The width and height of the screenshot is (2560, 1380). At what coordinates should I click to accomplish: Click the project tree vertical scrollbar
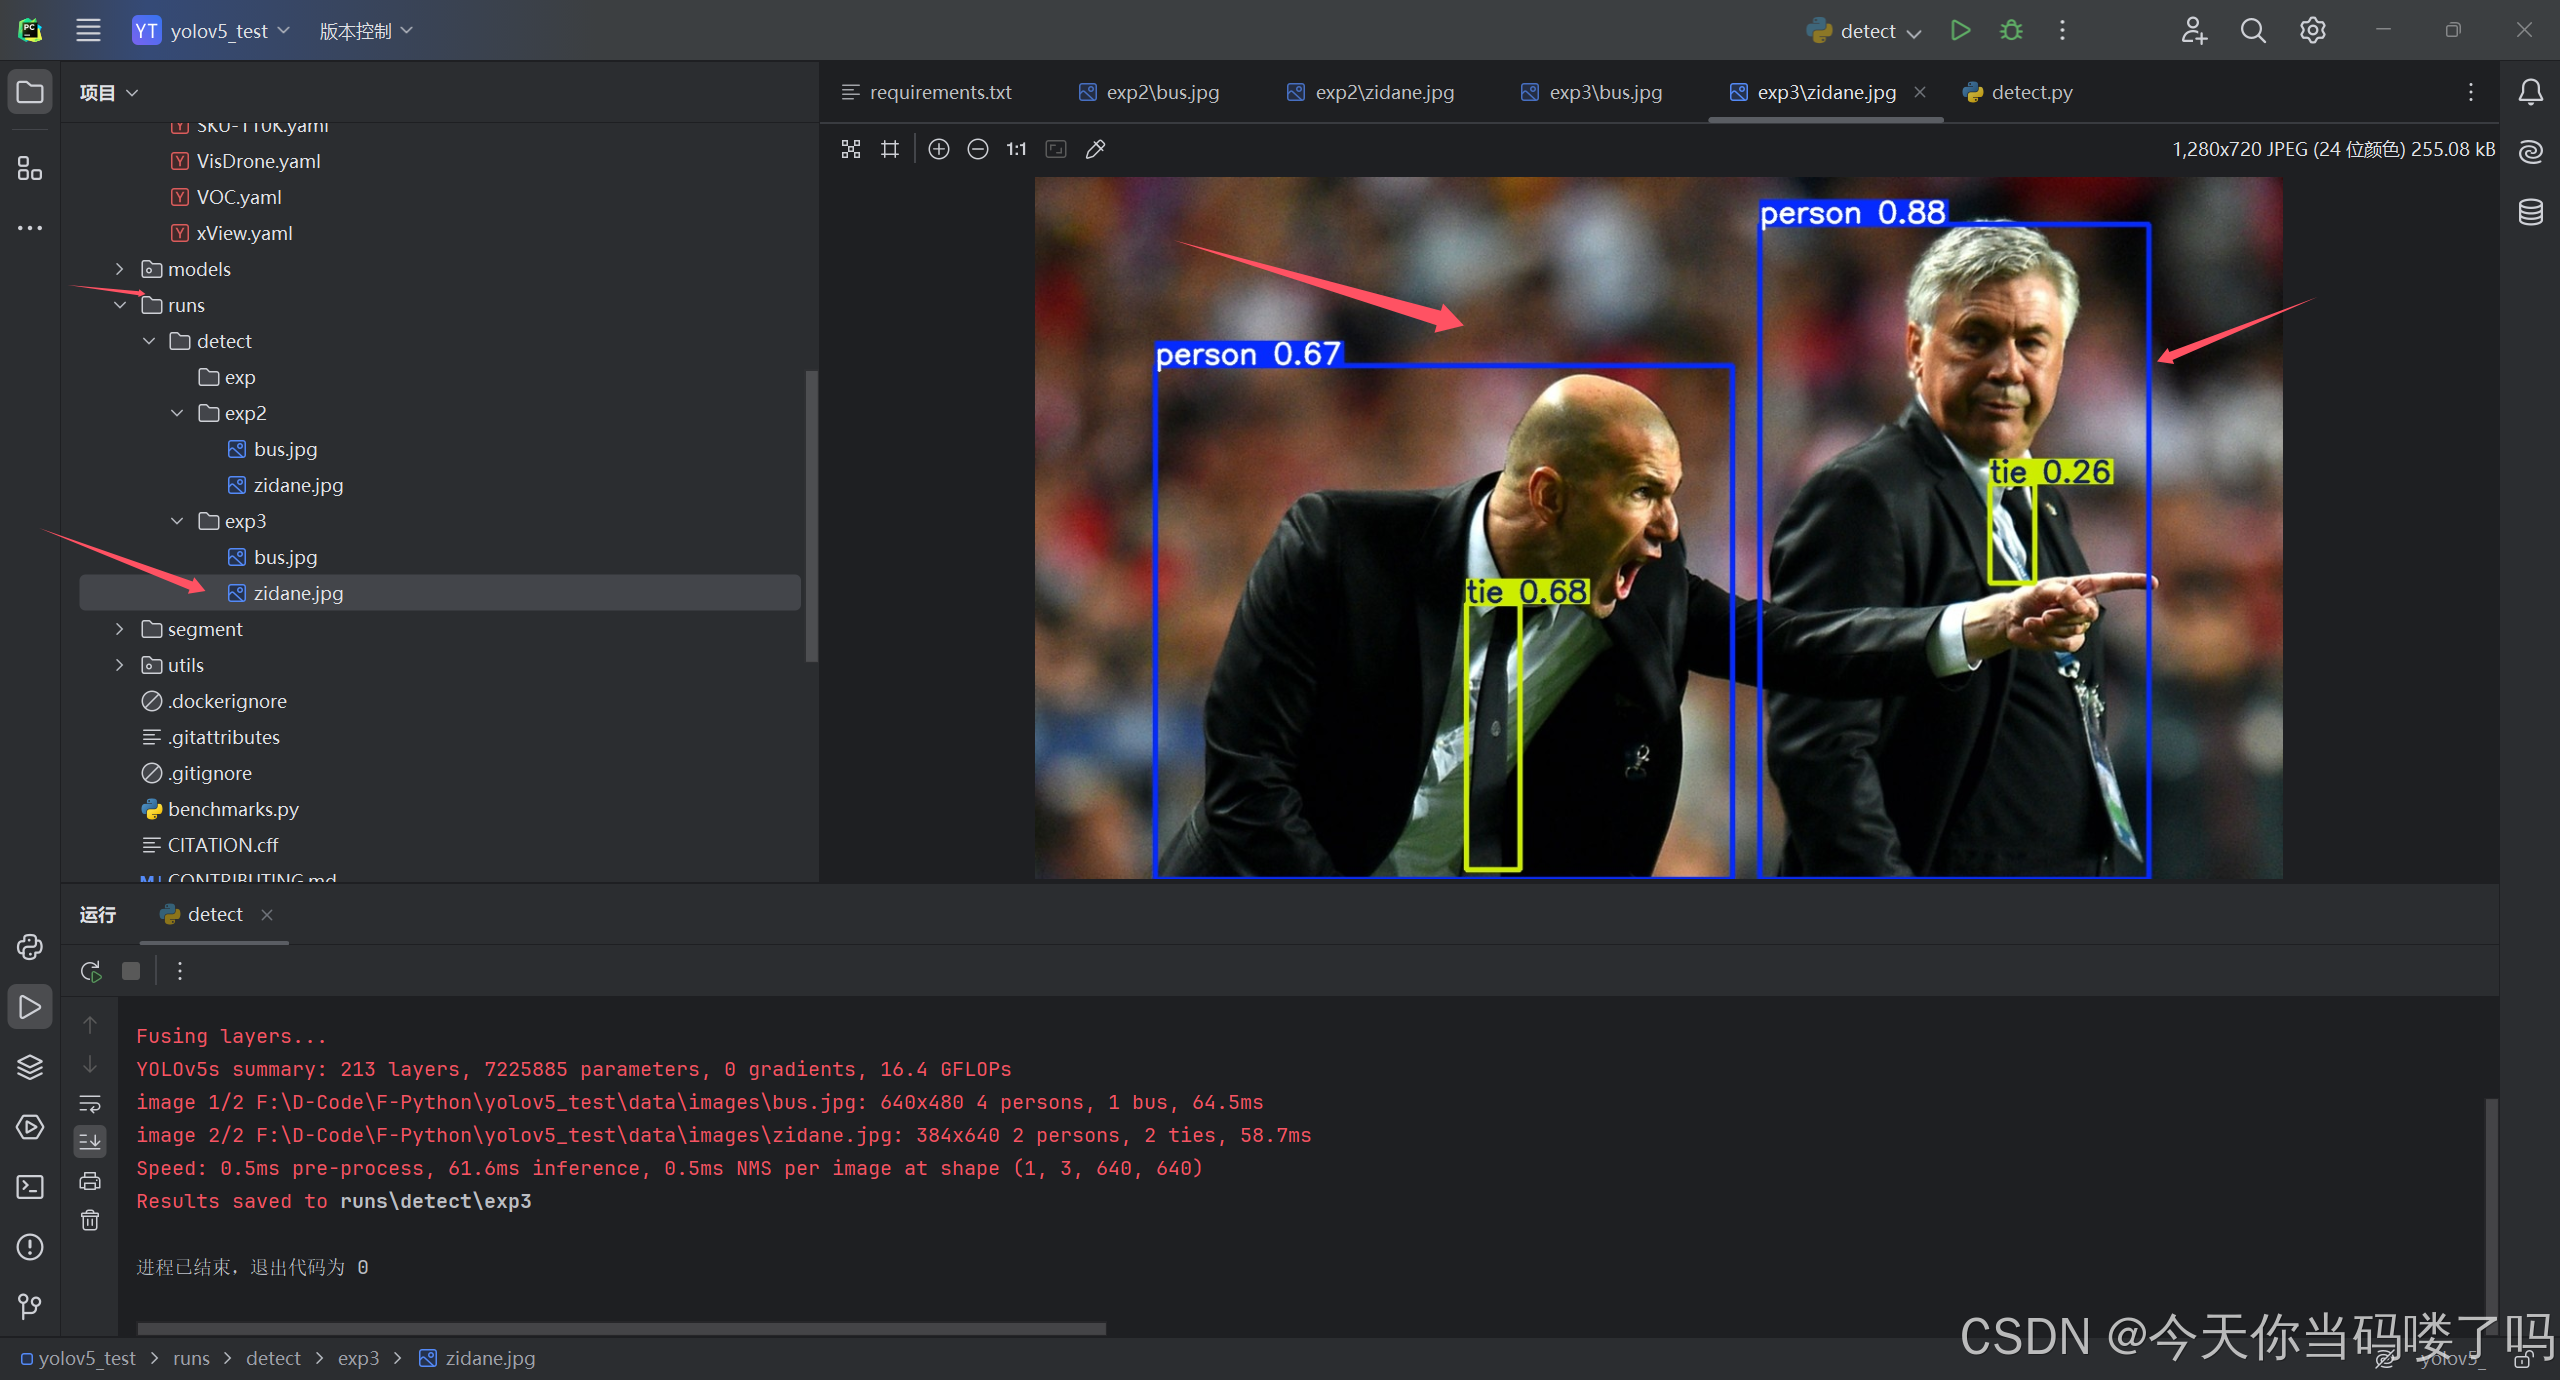click(x=811, y=515)
